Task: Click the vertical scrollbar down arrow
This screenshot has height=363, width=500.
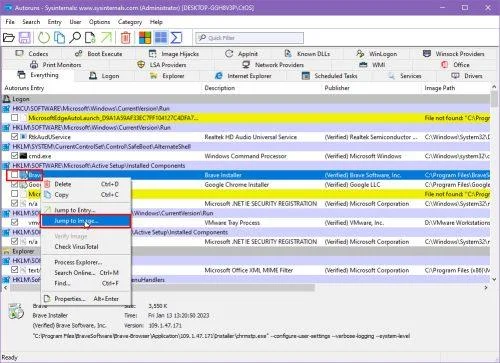Action: click(x=494, y=279)
